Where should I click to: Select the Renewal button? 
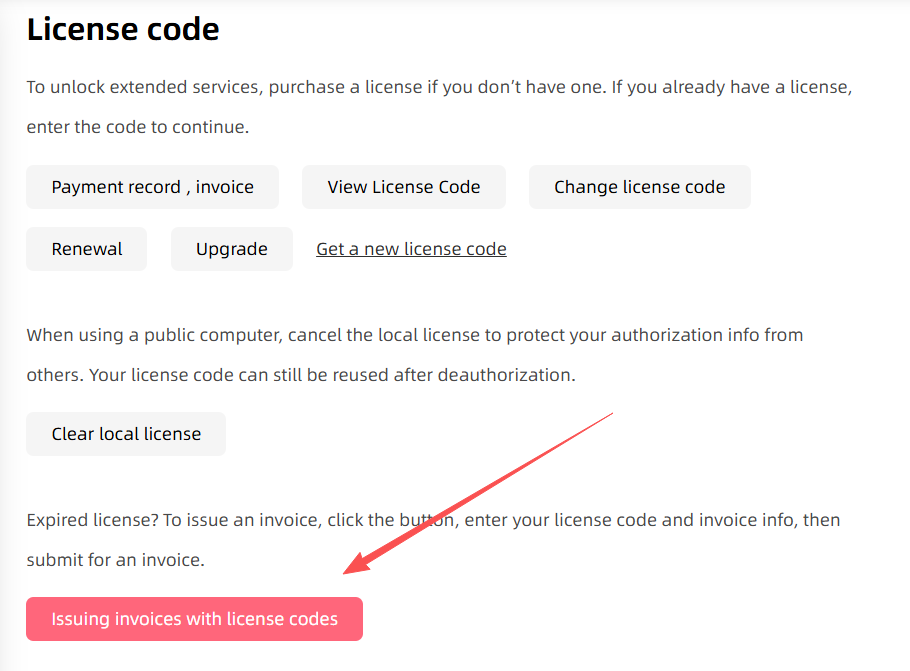click(x=87, y=249)
